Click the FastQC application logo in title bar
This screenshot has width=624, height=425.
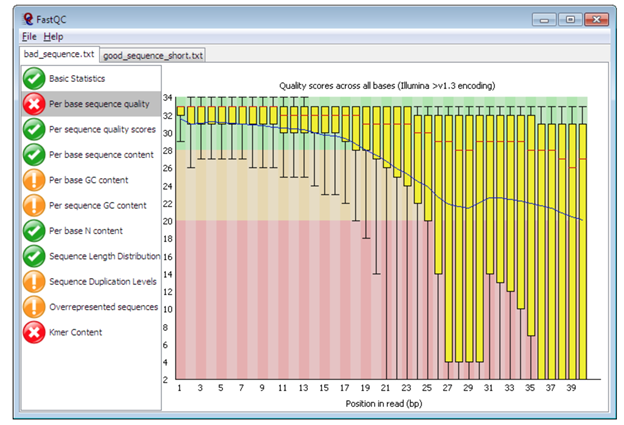click(28, 19)
